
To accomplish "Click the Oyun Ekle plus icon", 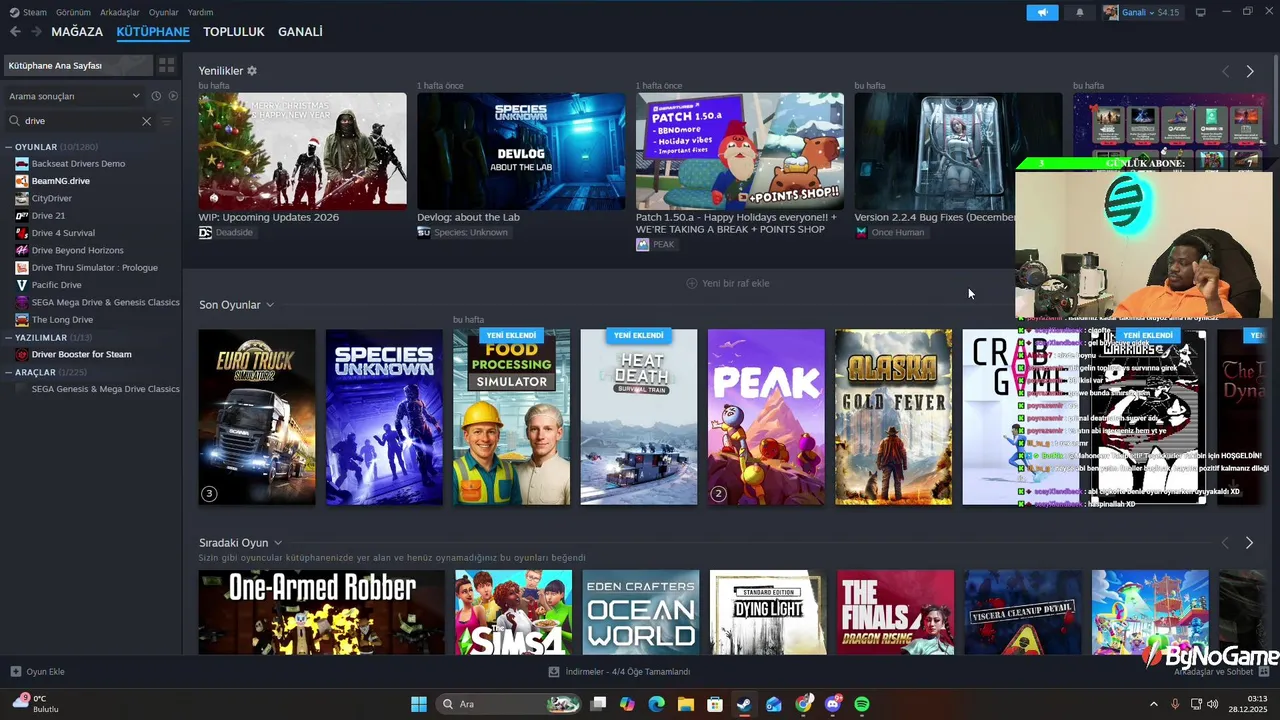I will [15, 672].
